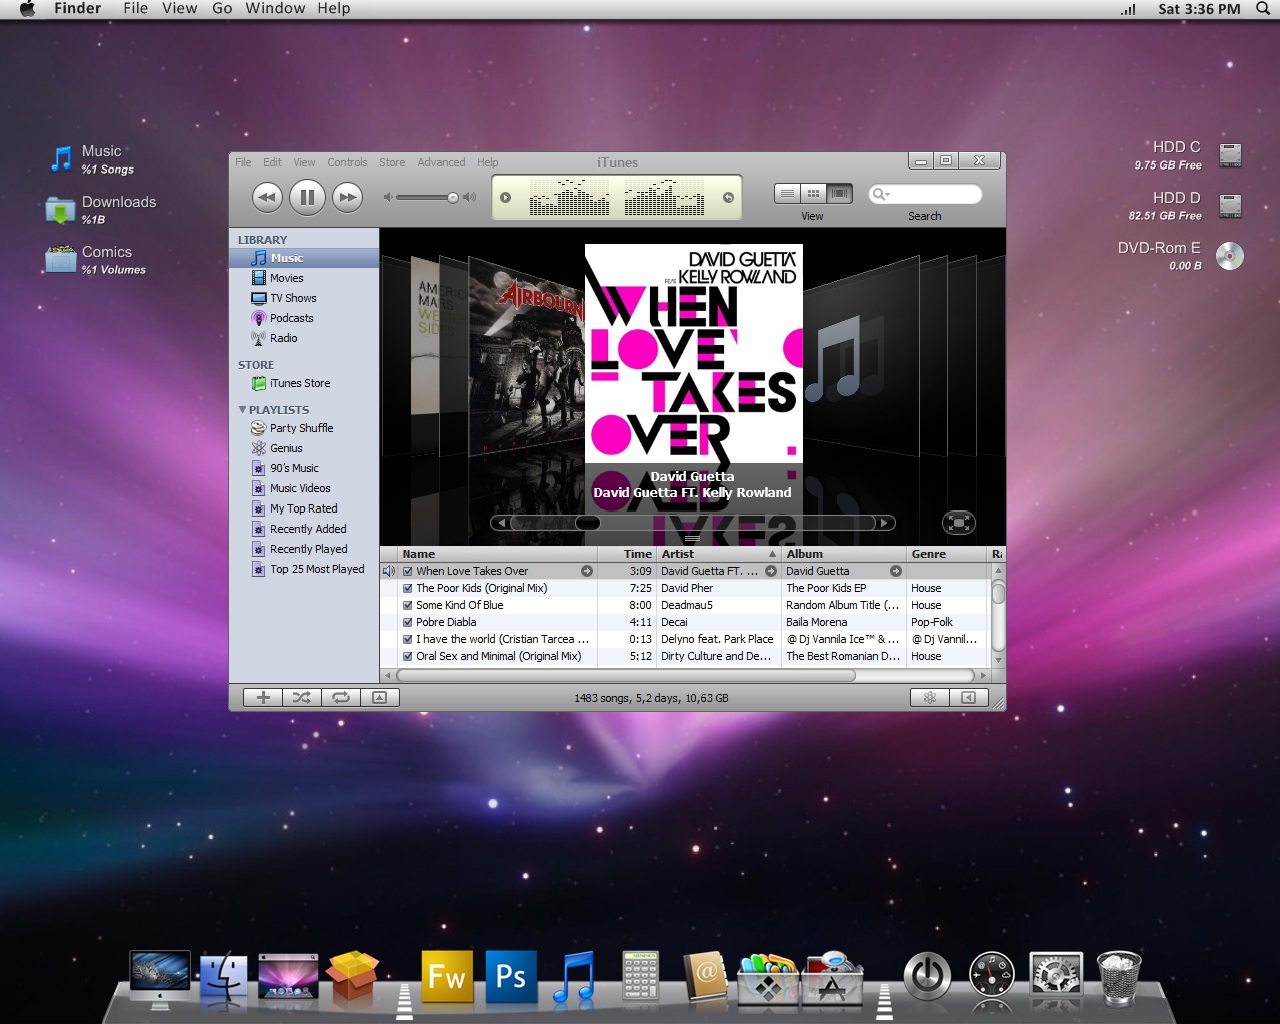Skip forward to the next track
Viewport: 1280px width, 1024px height.
point(347,197)
